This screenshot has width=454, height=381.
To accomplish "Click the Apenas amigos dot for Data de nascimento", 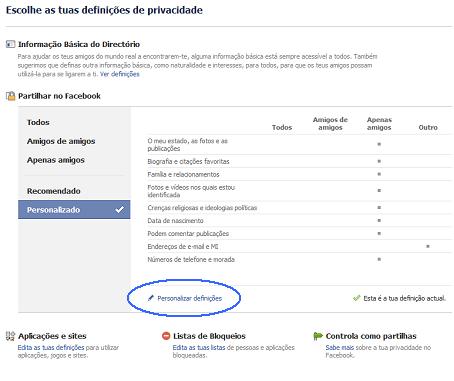I will (379, 220).
